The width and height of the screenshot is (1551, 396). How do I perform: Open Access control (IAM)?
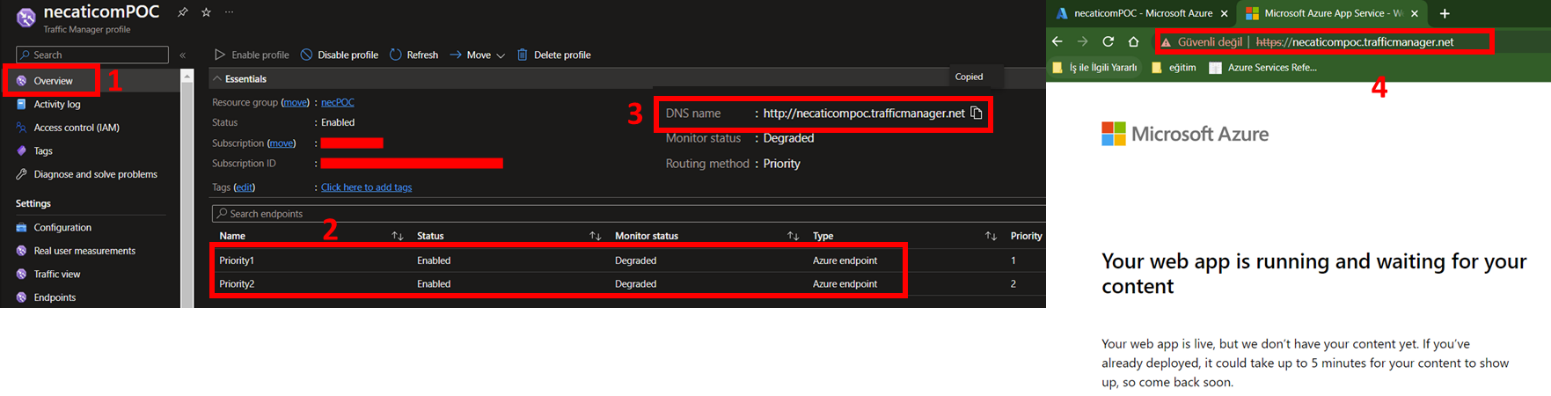click(76, 127)
